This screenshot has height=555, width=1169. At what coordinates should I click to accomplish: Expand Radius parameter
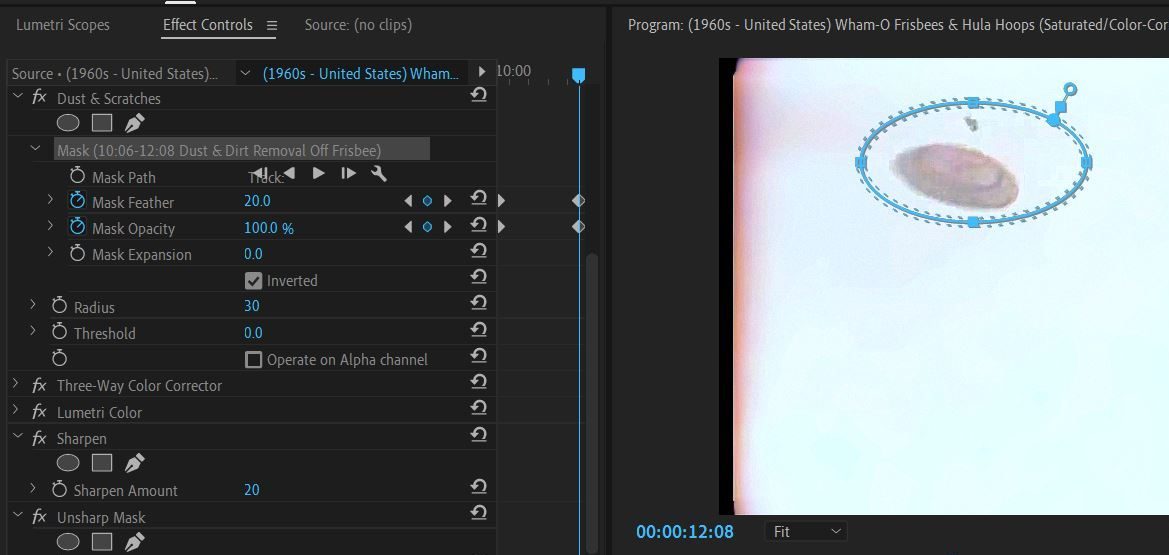tap(33, 304)
